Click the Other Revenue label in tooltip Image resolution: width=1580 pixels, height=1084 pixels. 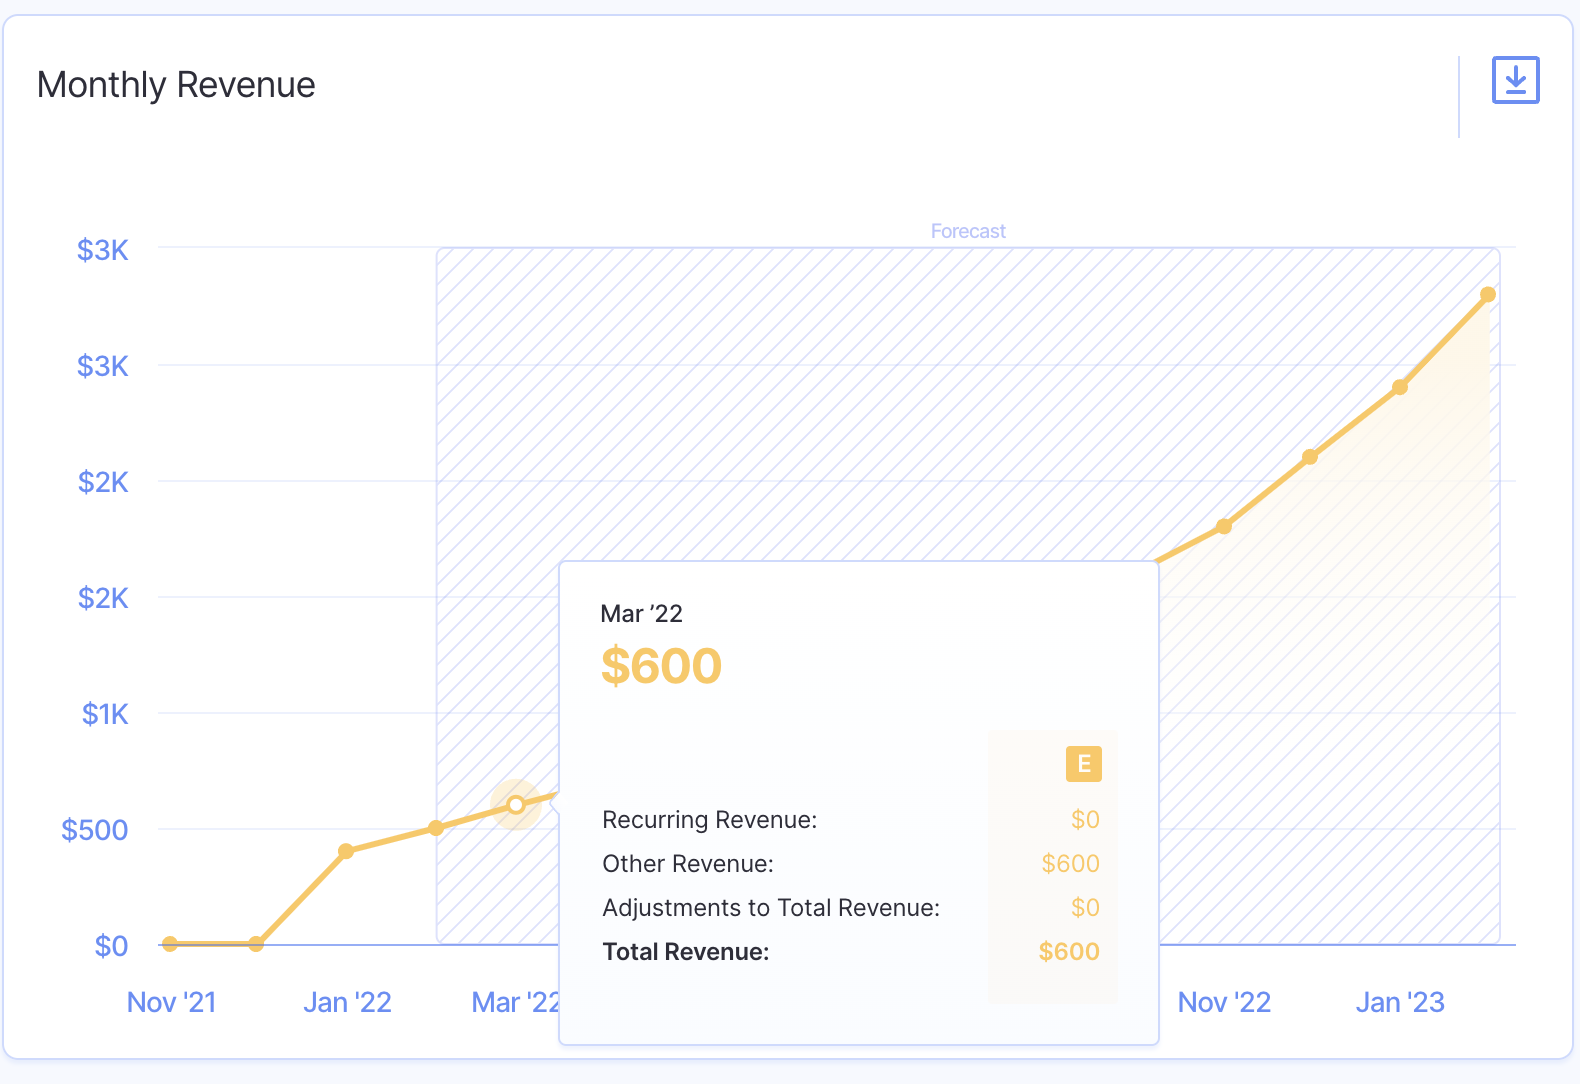click(x=688, y=864)
